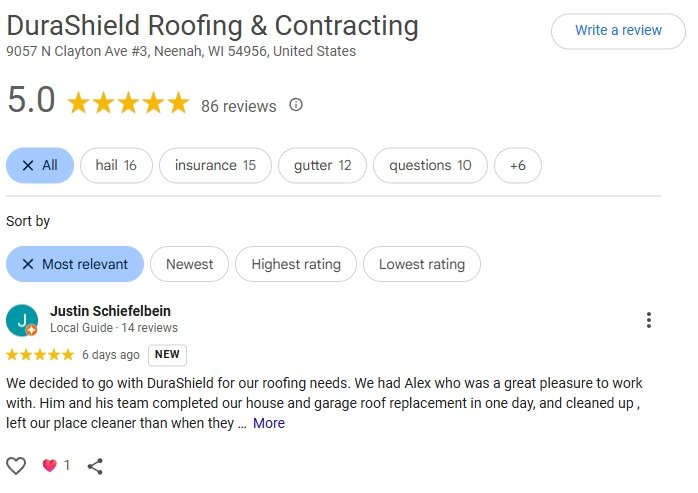Filter reviews by gutter topic

pyautogui.click(x=322, y=166)
